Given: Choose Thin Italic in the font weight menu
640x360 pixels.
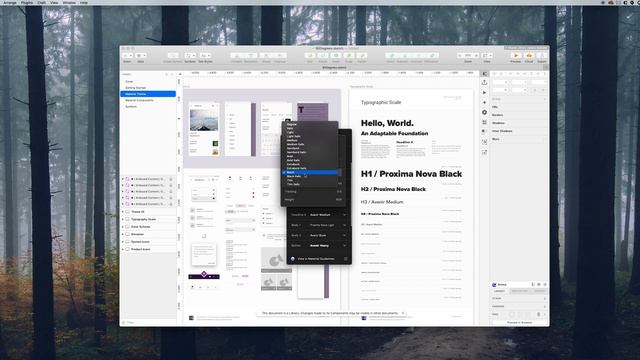Looking at the screenshot, I should 310,184.
